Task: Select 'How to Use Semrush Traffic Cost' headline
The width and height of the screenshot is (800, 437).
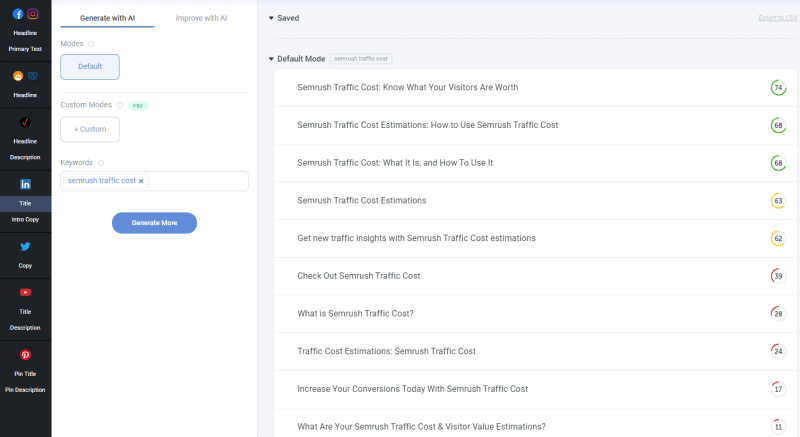Action: coord(535,125)
